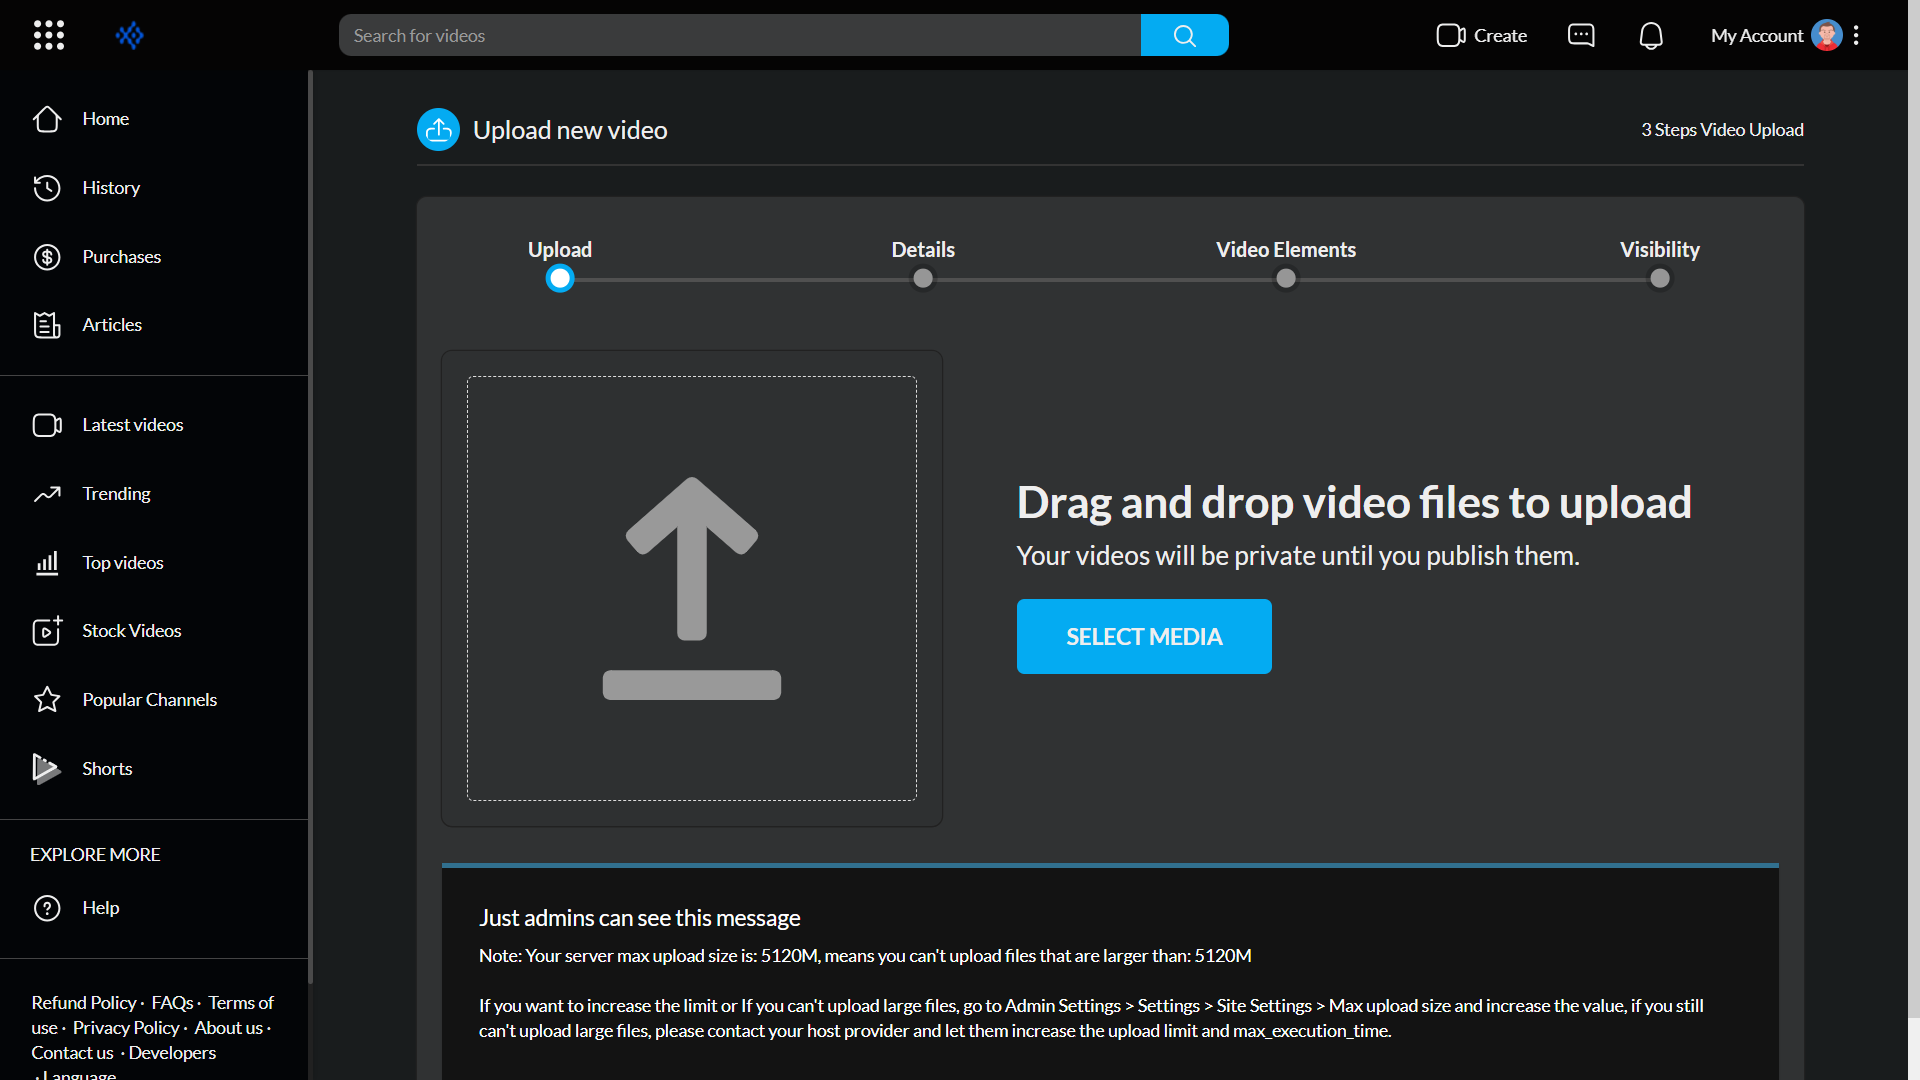This screenshot has height=1080, width=1920.
Task: Open Popular Channels in sidebar
Action: (x=149, y=700)
